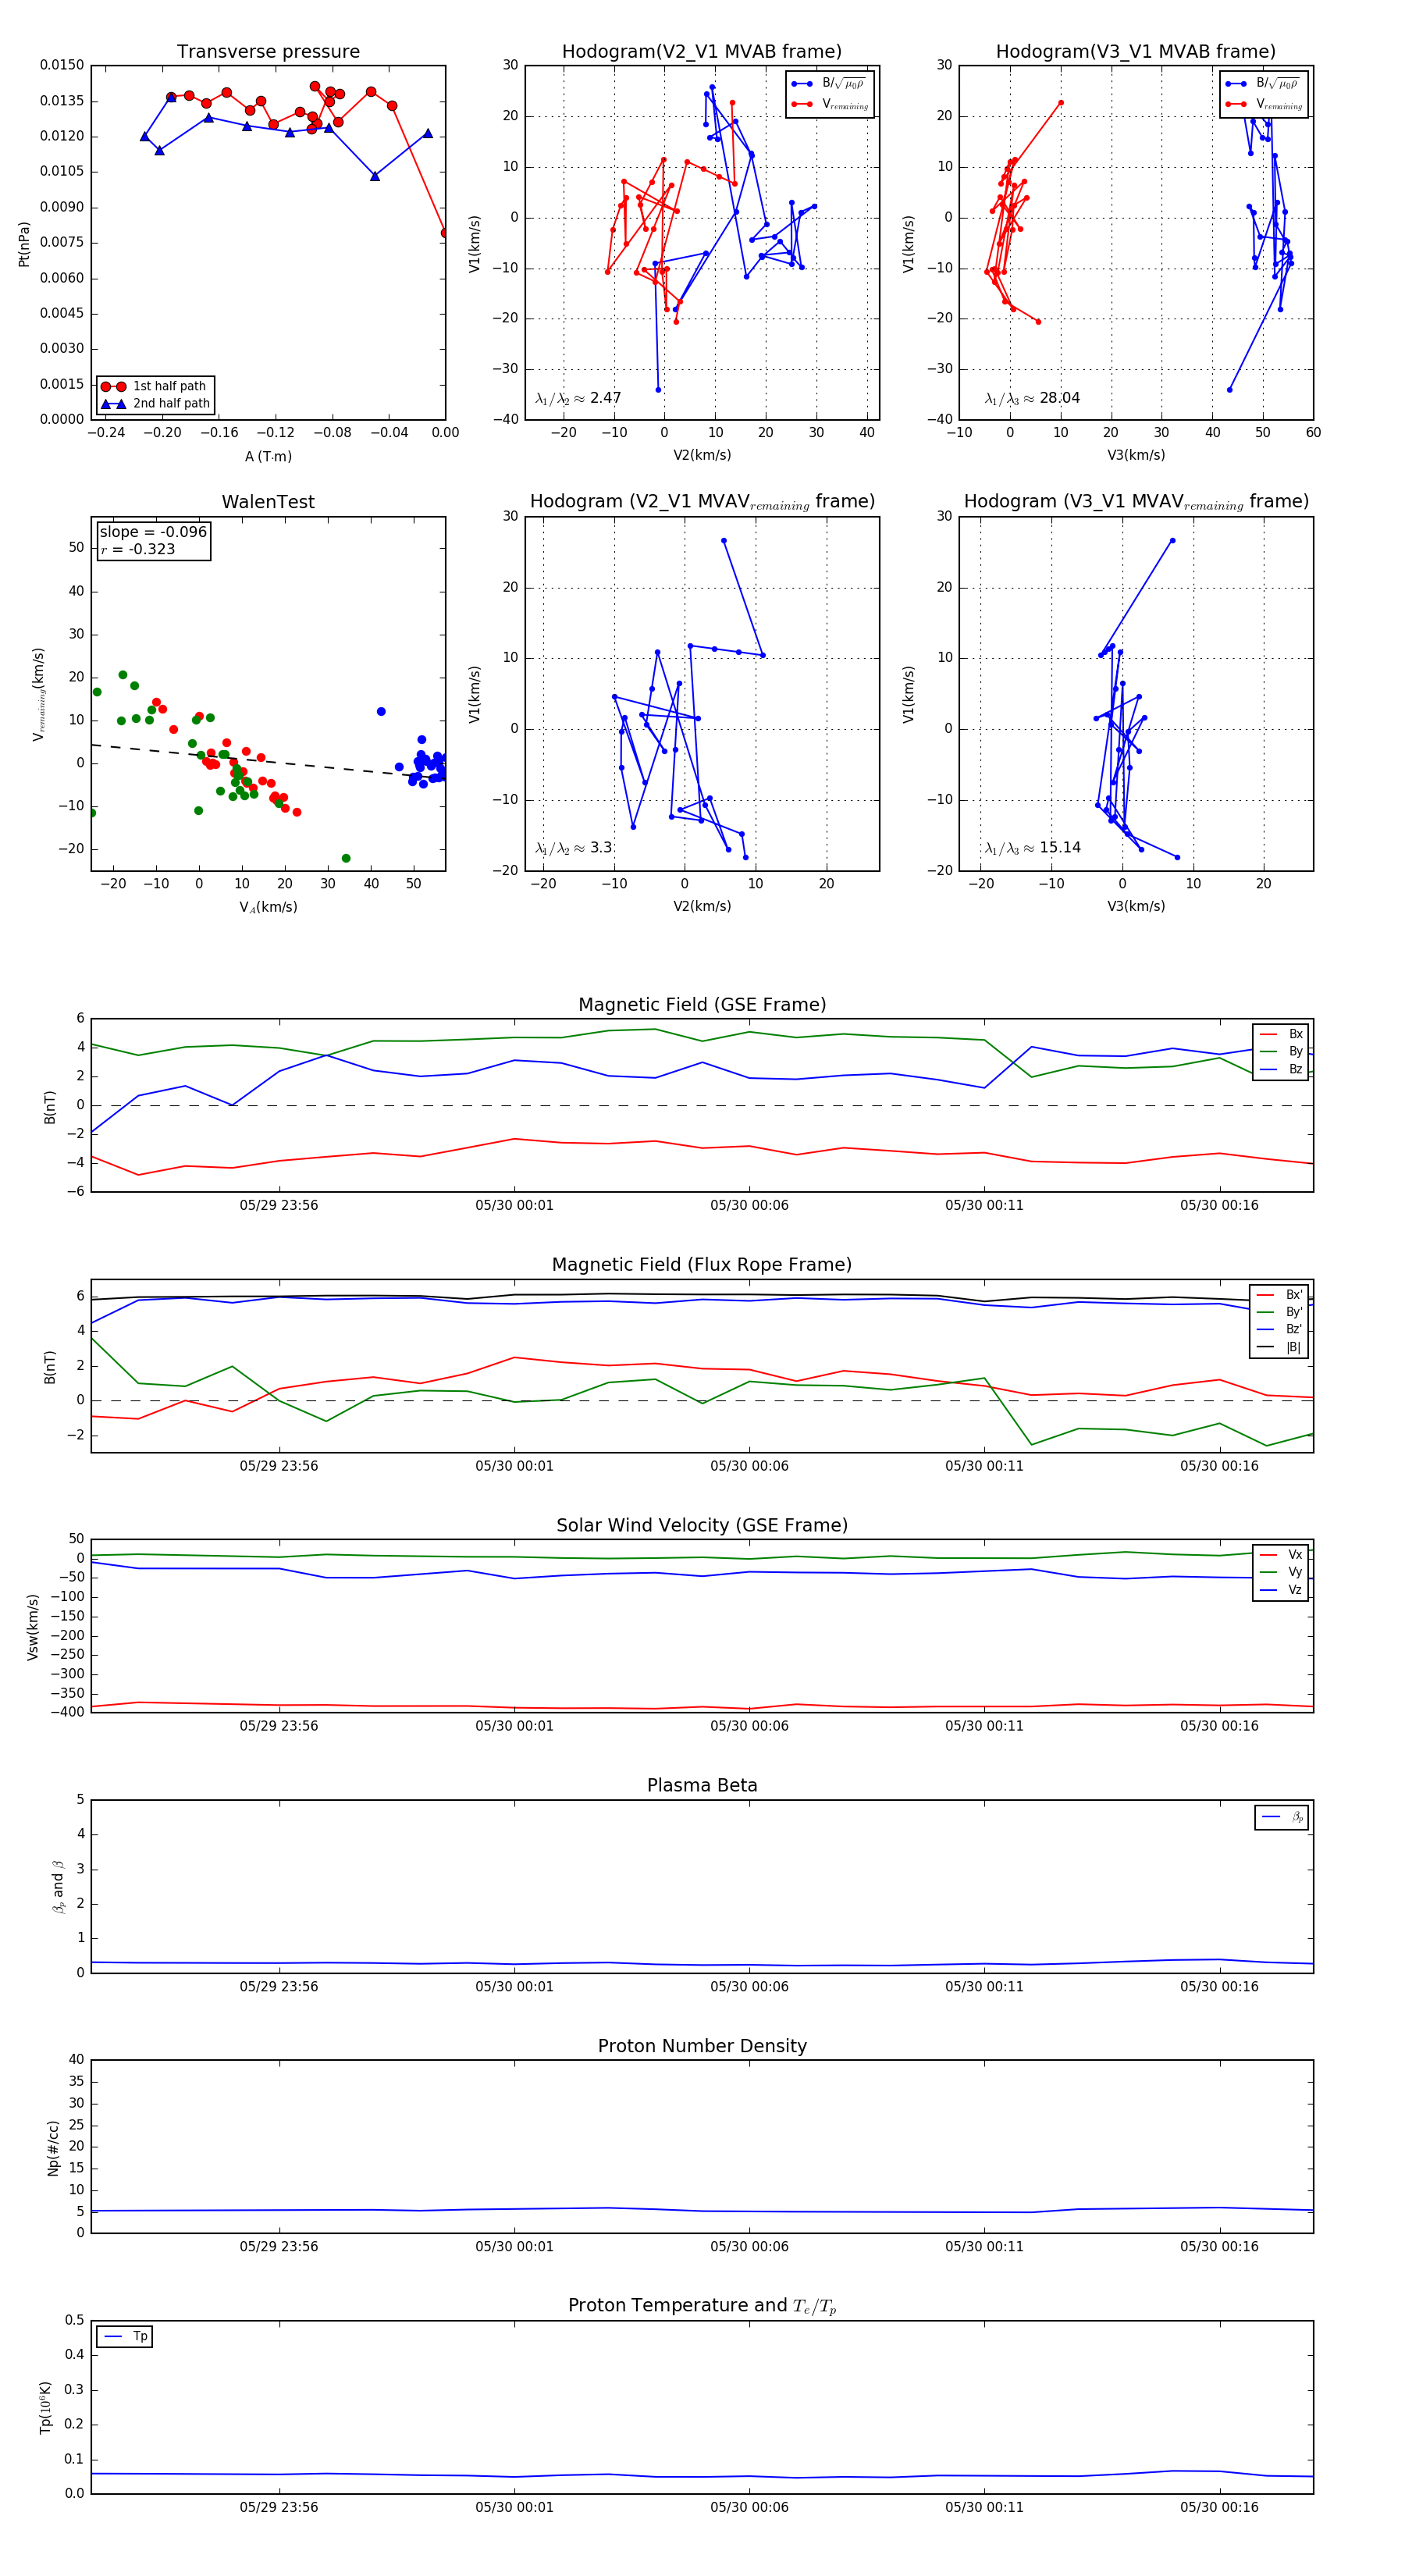This screenshot has height=2576, width=1405.
Task: Click the 'A (T·m)' x-axis label
Action: coord(268,456)
